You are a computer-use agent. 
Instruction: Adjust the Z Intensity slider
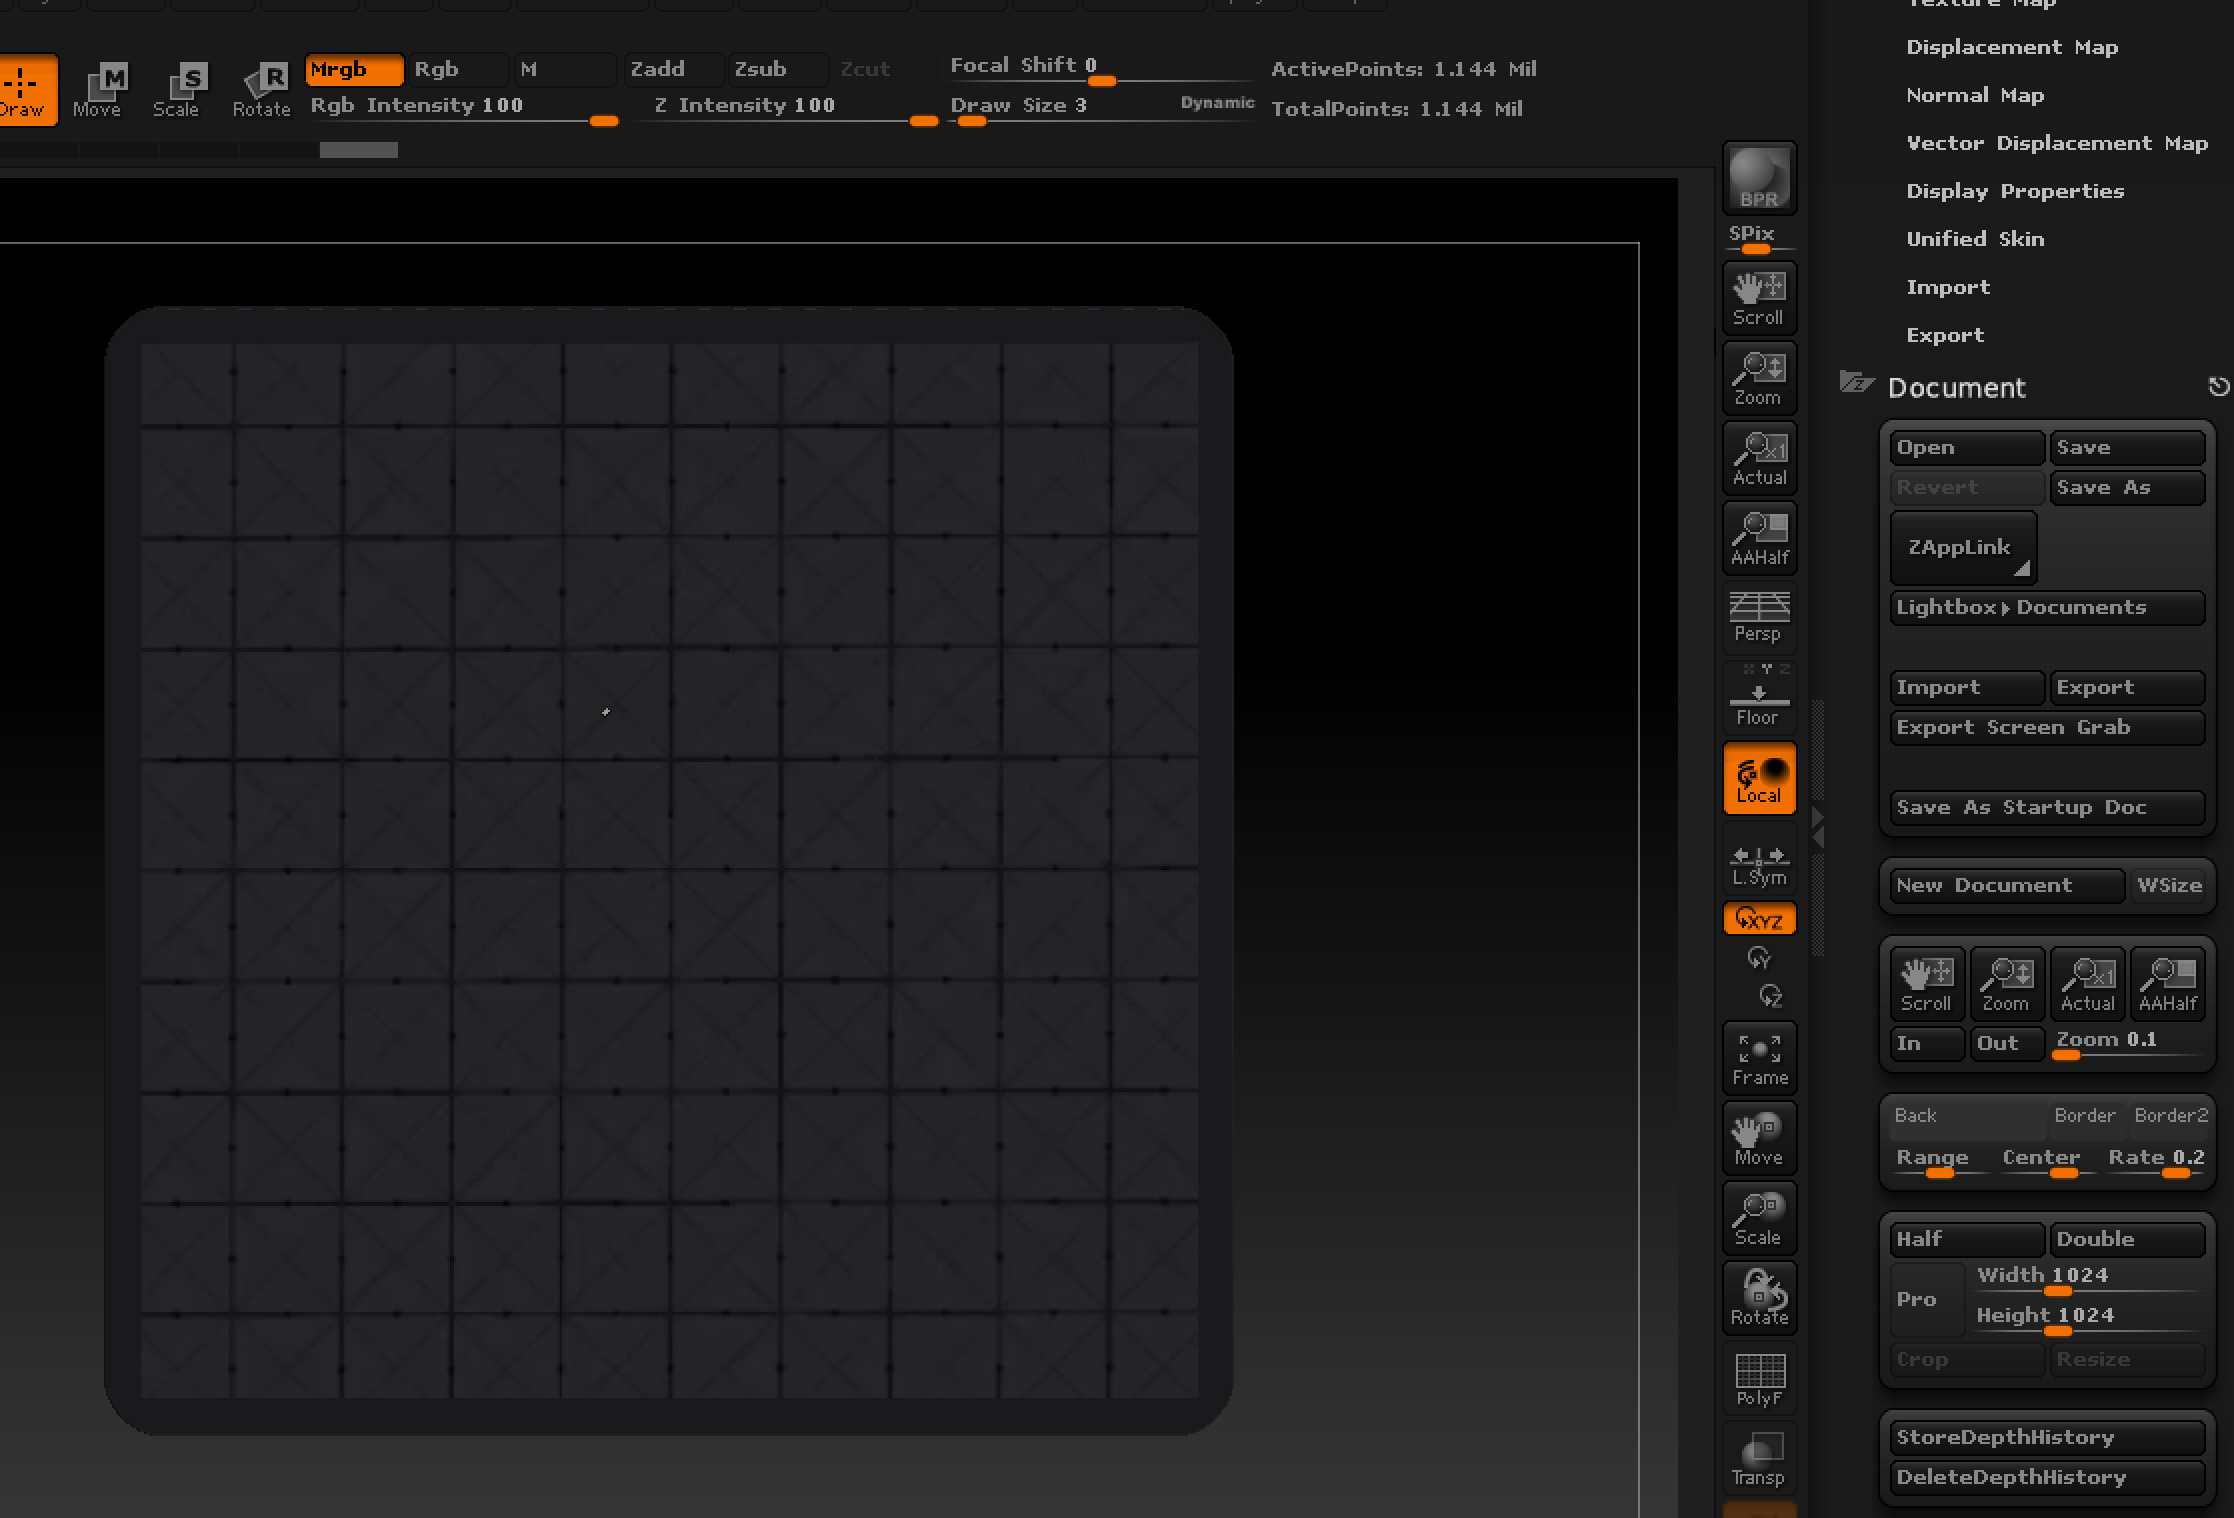[786, 108]
